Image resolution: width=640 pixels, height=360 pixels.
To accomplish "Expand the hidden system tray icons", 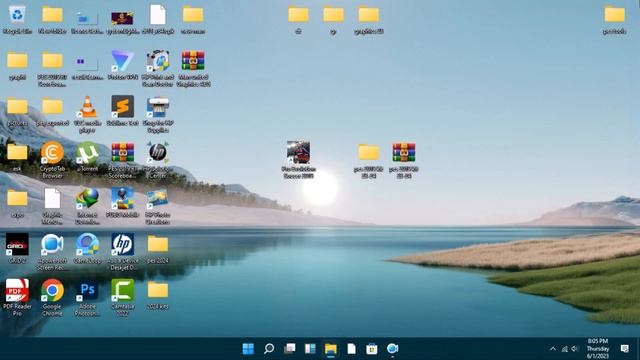I will coord(553,349).
